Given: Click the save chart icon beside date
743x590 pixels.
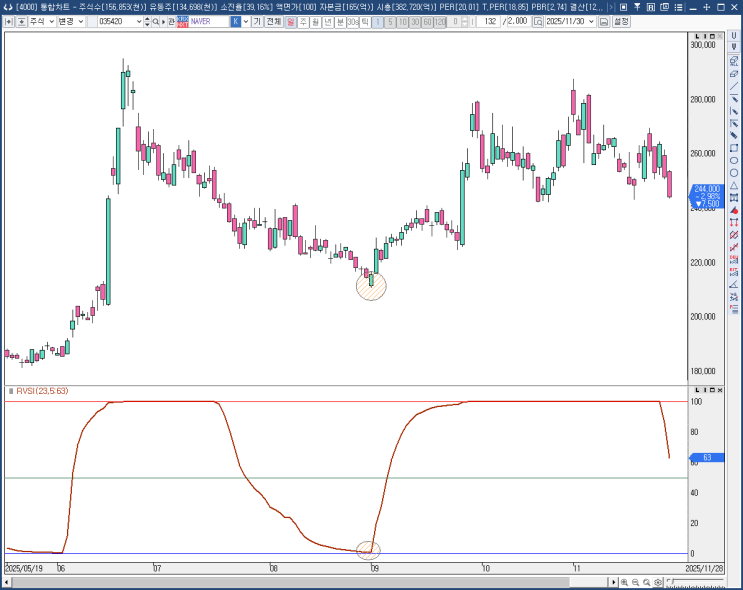Looking at the screenshot, I should point(604,22).
